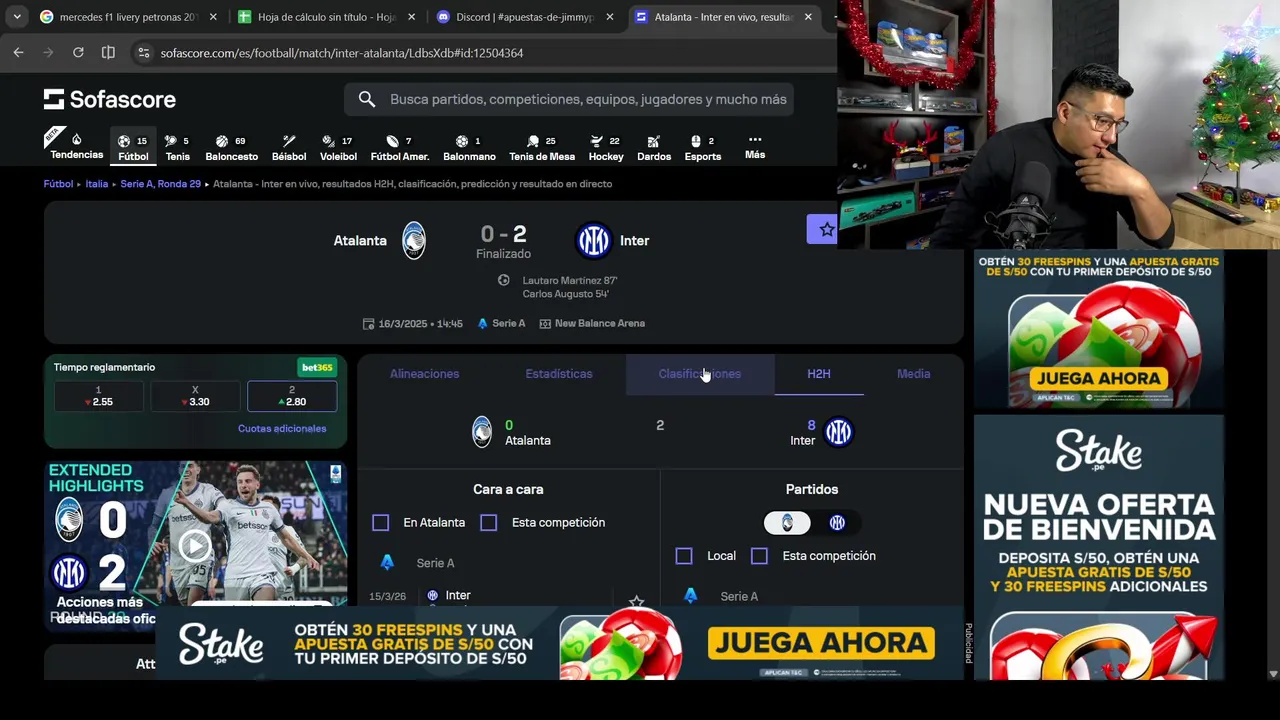Play the Extended Highlights video
The height and width of the screenshot is (720, 1280).
click(194, 545)
